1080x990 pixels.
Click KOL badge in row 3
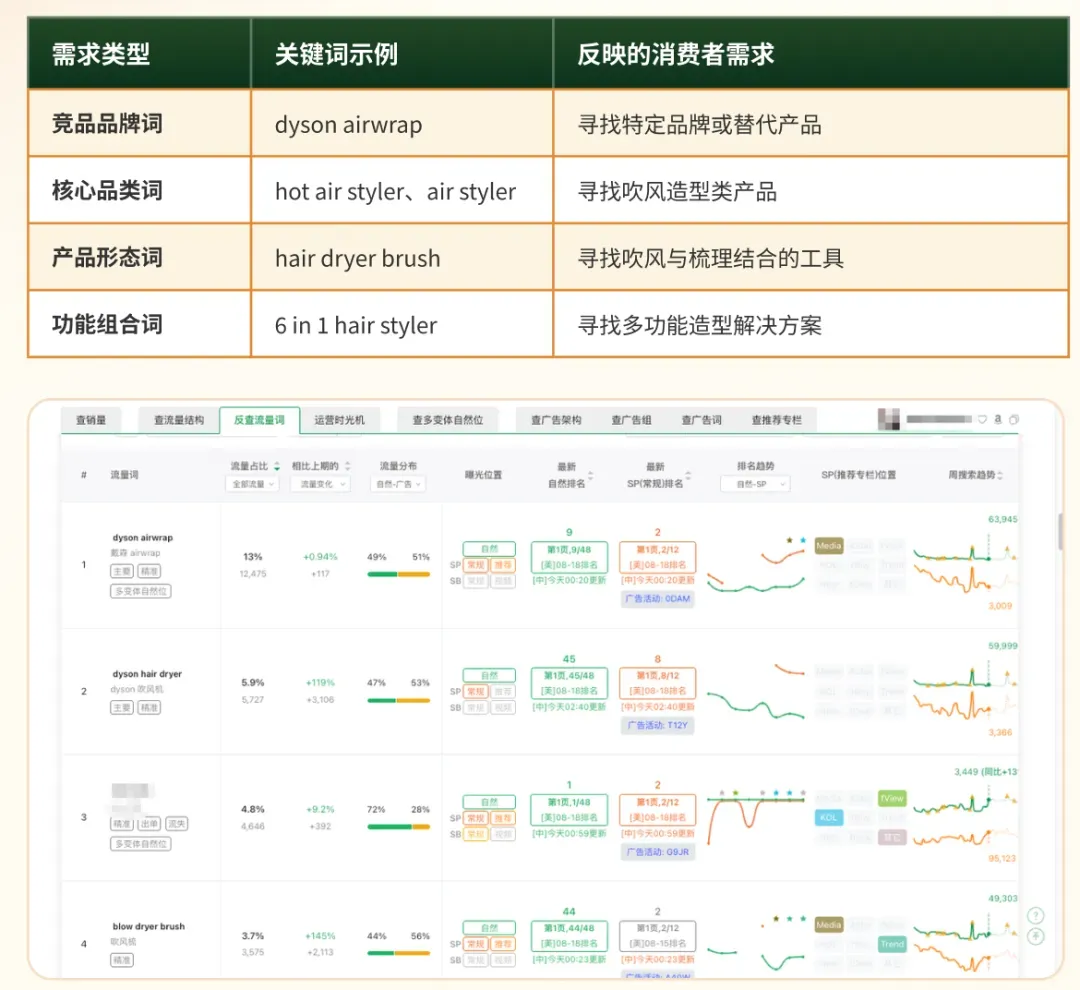(x=829, y=818)
